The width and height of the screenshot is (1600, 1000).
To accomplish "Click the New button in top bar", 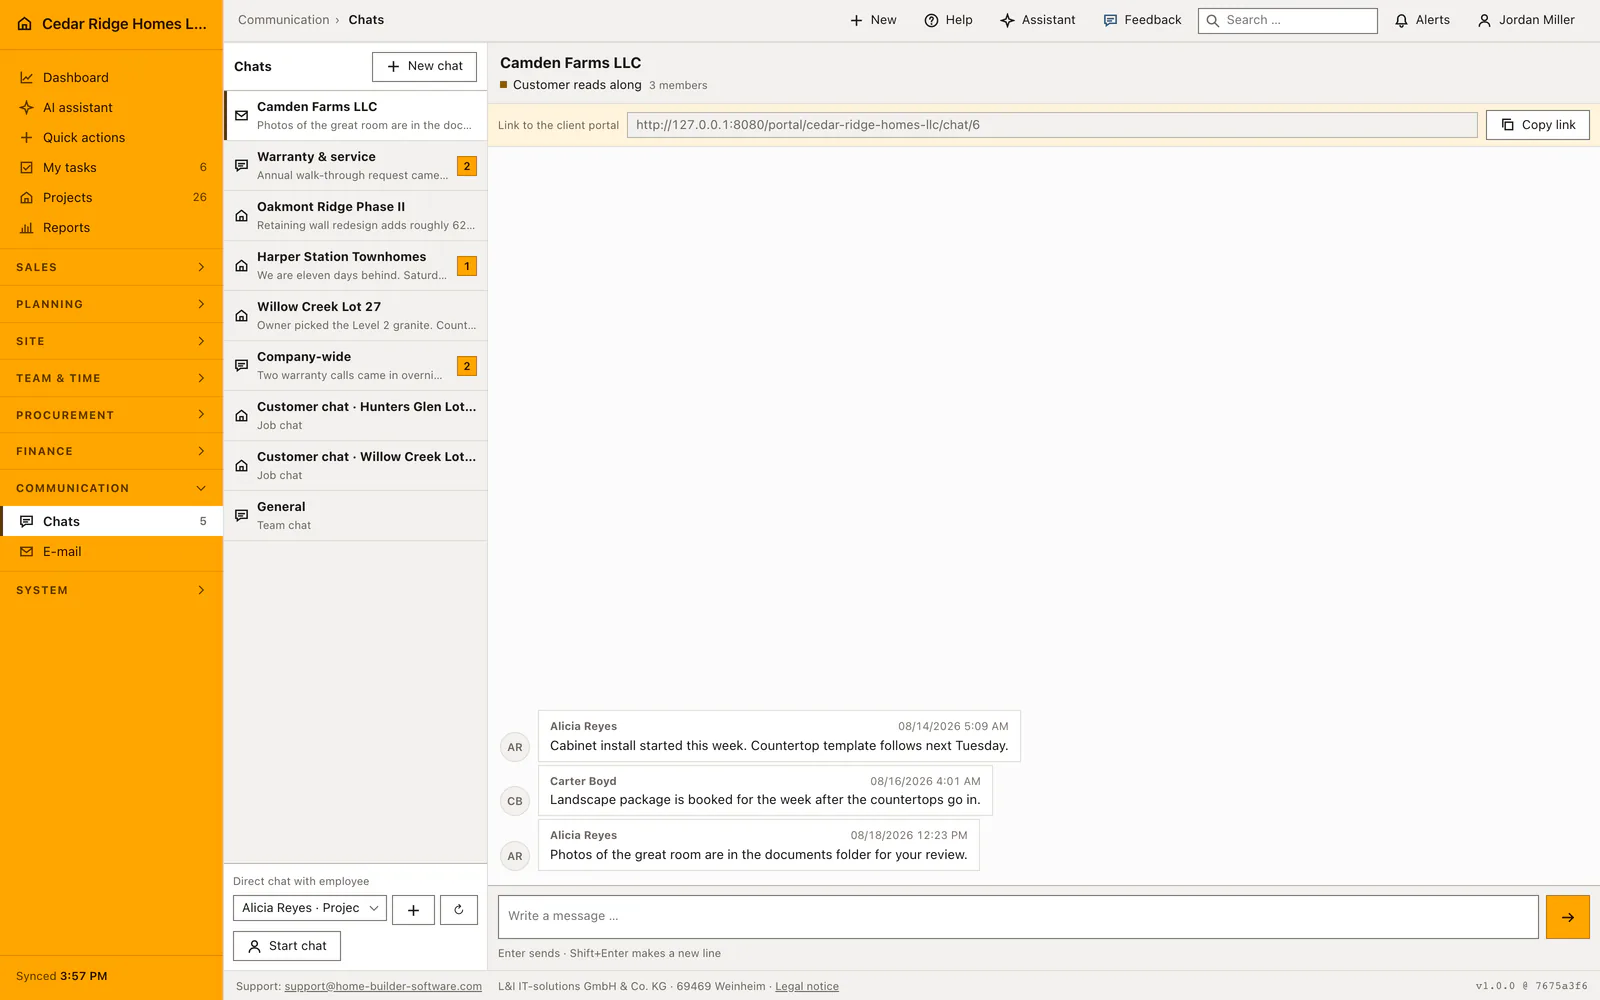I will [x=873, y=20].
